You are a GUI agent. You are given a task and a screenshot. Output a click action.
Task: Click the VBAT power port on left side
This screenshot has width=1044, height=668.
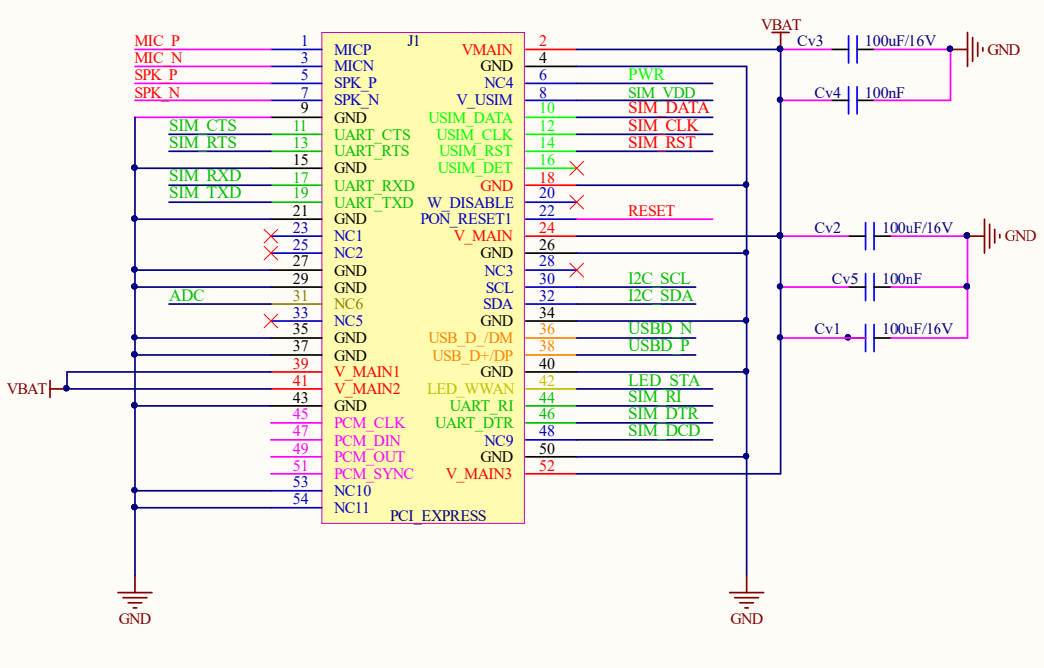(x=56, y=389)
